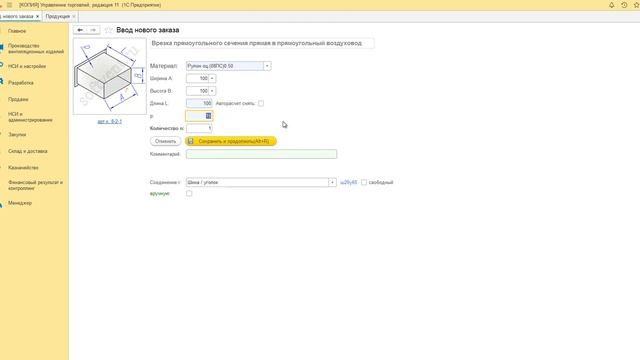The height and width of the screenshot is (360, 640).
Task: Open НСИ и администрирование section
Action: click(30, 117)
